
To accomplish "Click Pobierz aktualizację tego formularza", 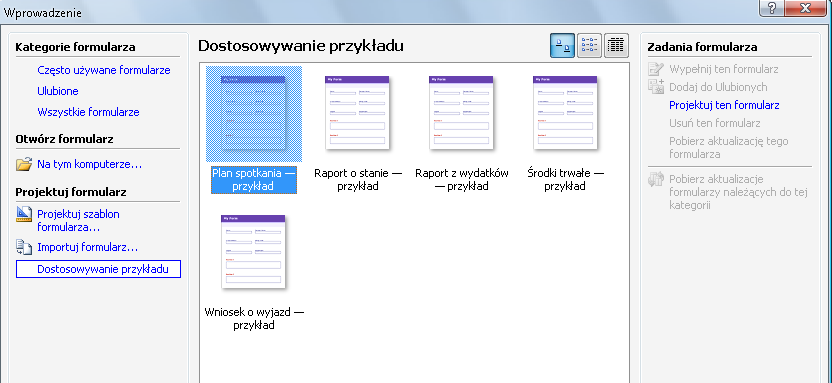I will [x=729, y=148].
